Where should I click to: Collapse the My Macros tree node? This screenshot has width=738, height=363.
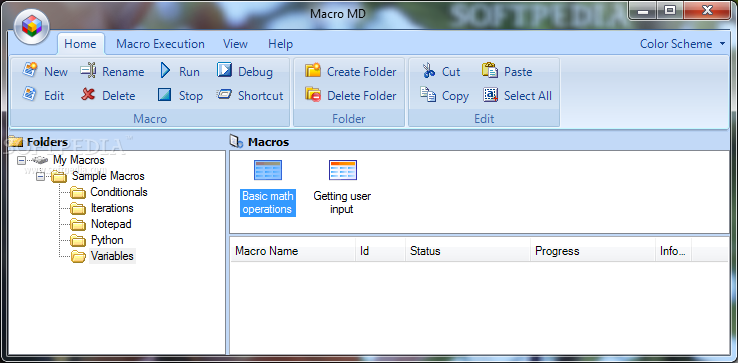(x=21, y=161)
